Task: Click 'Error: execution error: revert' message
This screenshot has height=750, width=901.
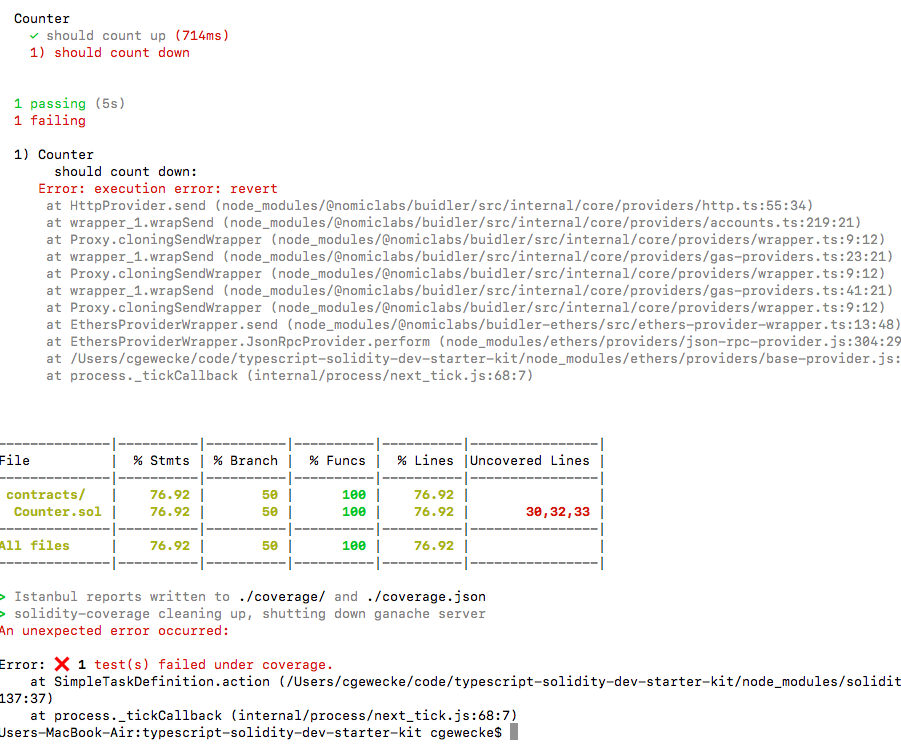Action: click(158, 189)
